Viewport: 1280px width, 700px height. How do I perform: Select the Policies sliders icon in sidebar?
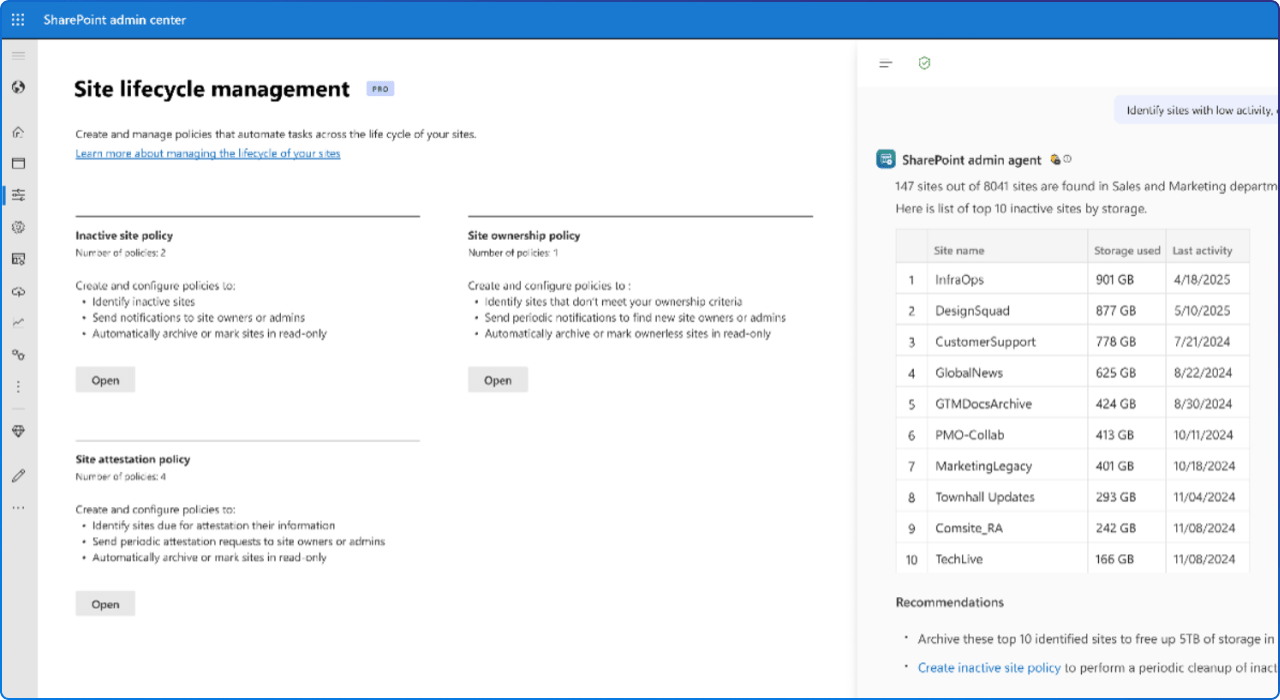coord(18,195)
